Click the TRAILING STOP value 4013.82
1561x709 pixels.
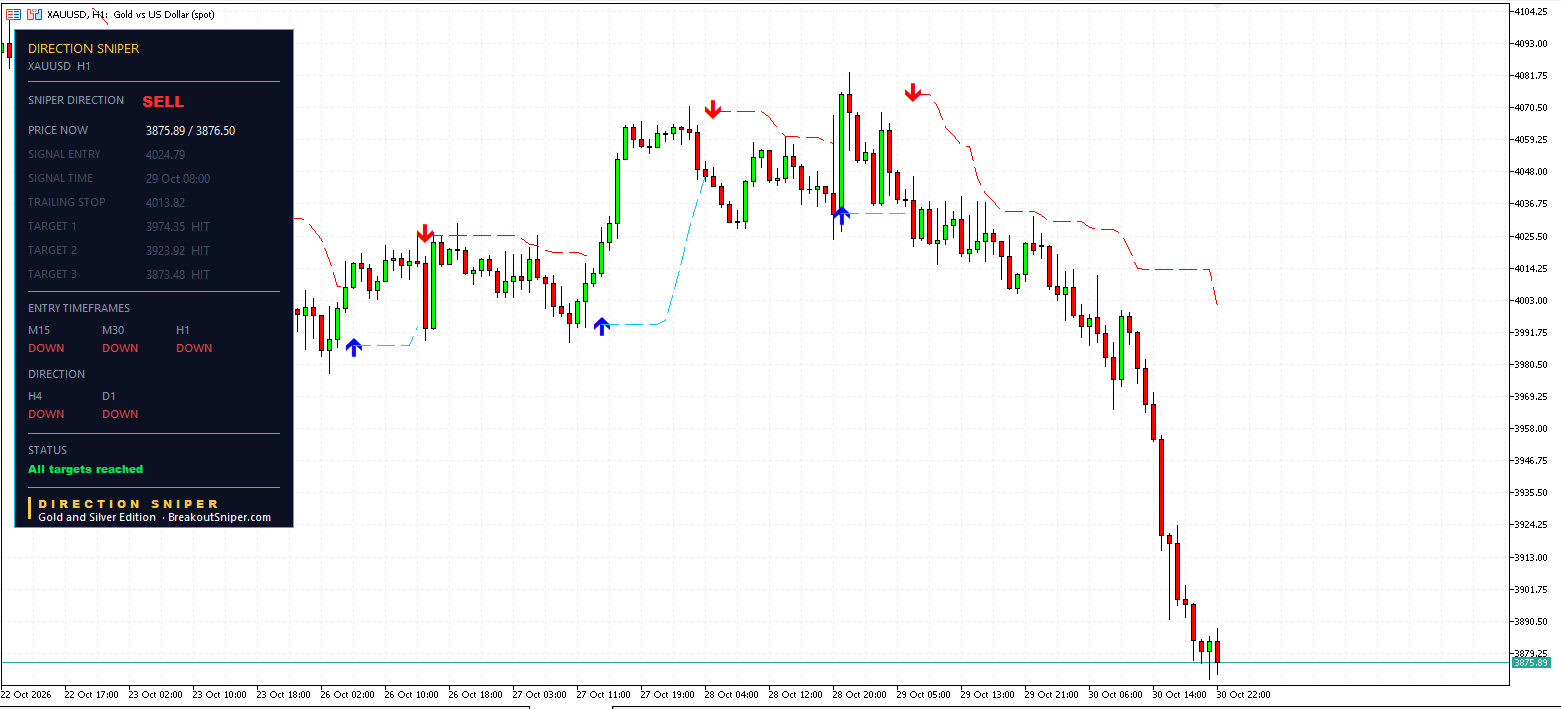(165, 202)
